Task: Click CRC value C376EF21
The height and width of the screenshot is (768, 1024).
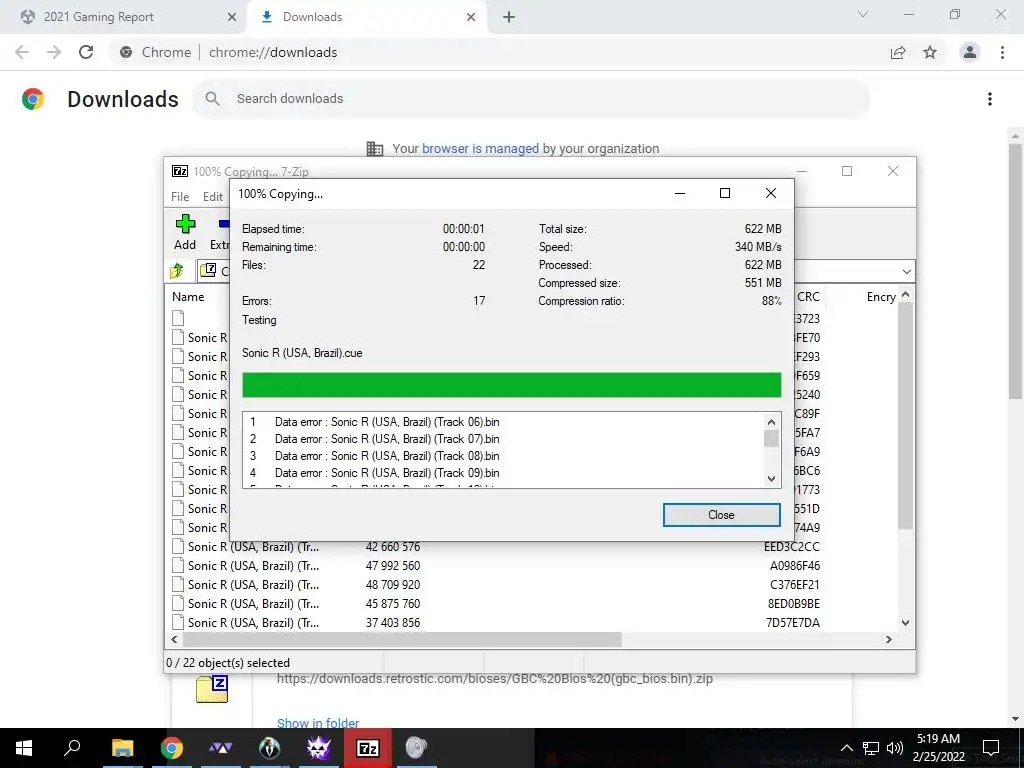Action: [795, 584]
